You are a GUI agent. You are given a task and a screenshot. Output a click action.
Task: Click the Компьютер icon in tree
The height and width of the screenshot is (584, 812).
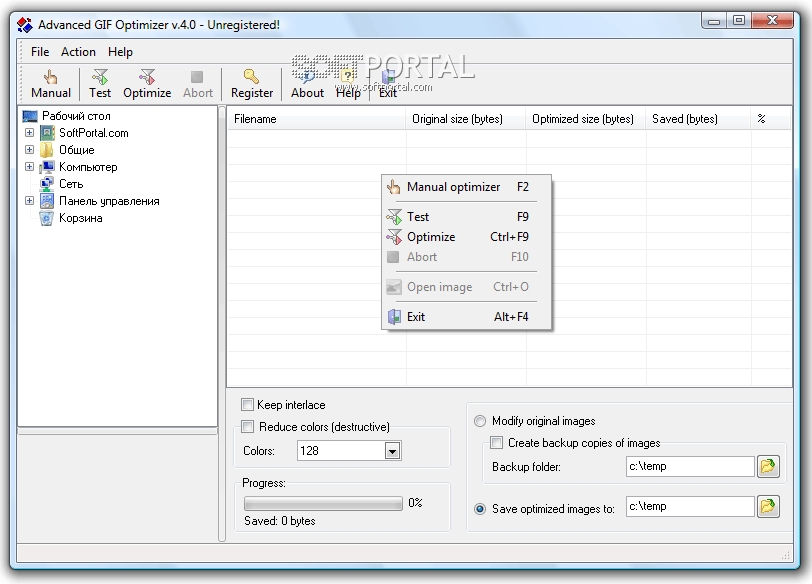point(47,167)
